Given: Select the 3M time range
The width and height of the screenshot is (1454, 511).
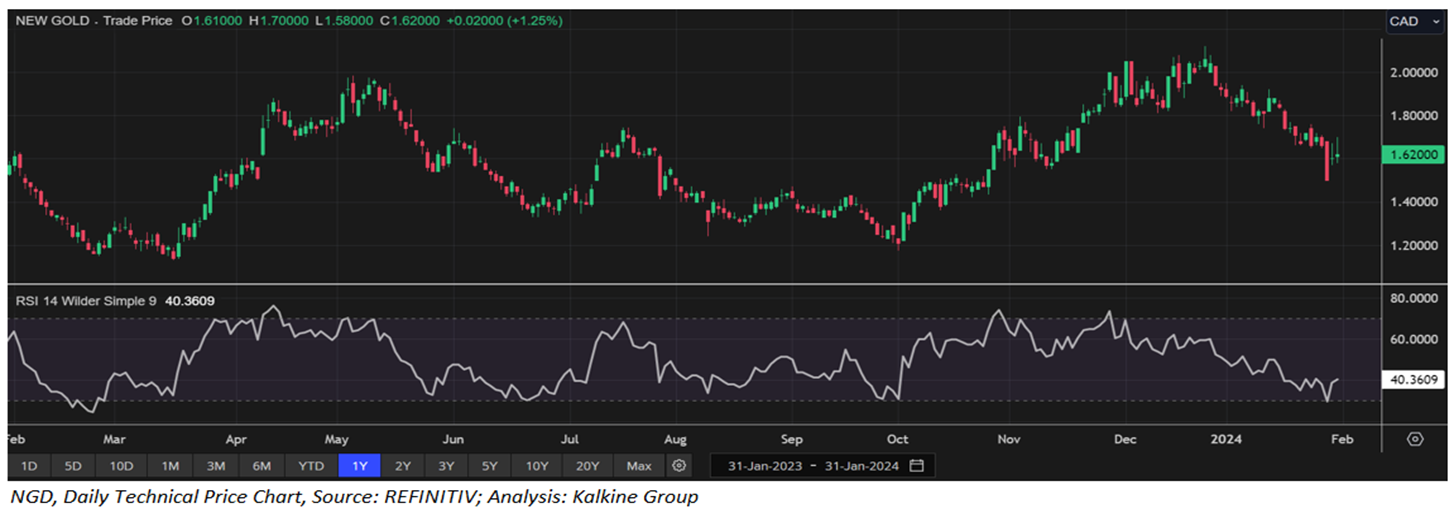Looking at the screenshot, I should 216,466.
